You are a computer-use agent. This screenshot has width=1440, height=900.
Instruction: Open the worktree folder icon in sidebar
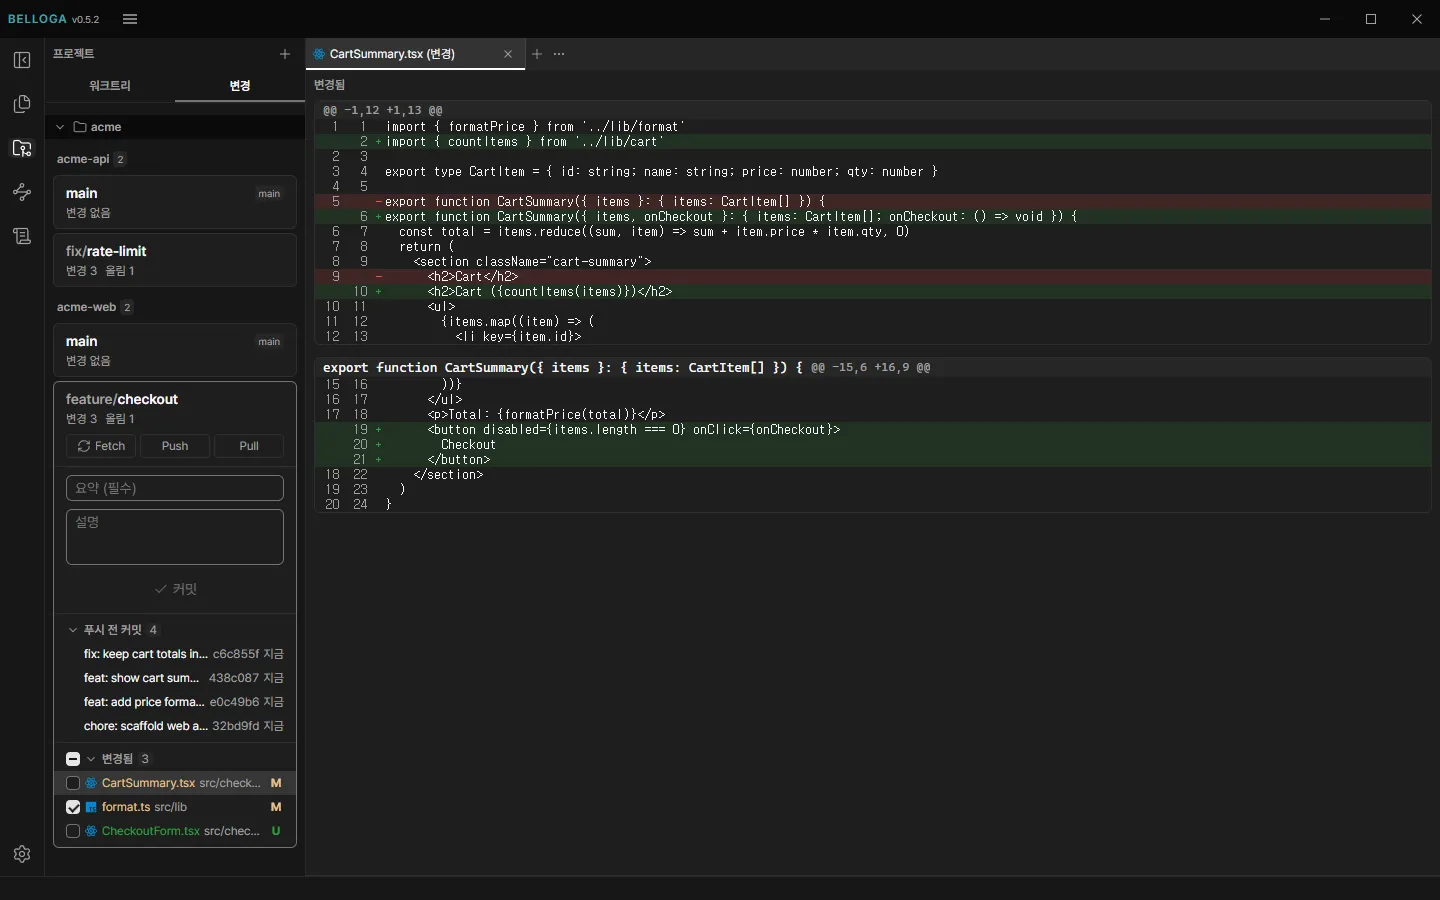tap(22, 148)
